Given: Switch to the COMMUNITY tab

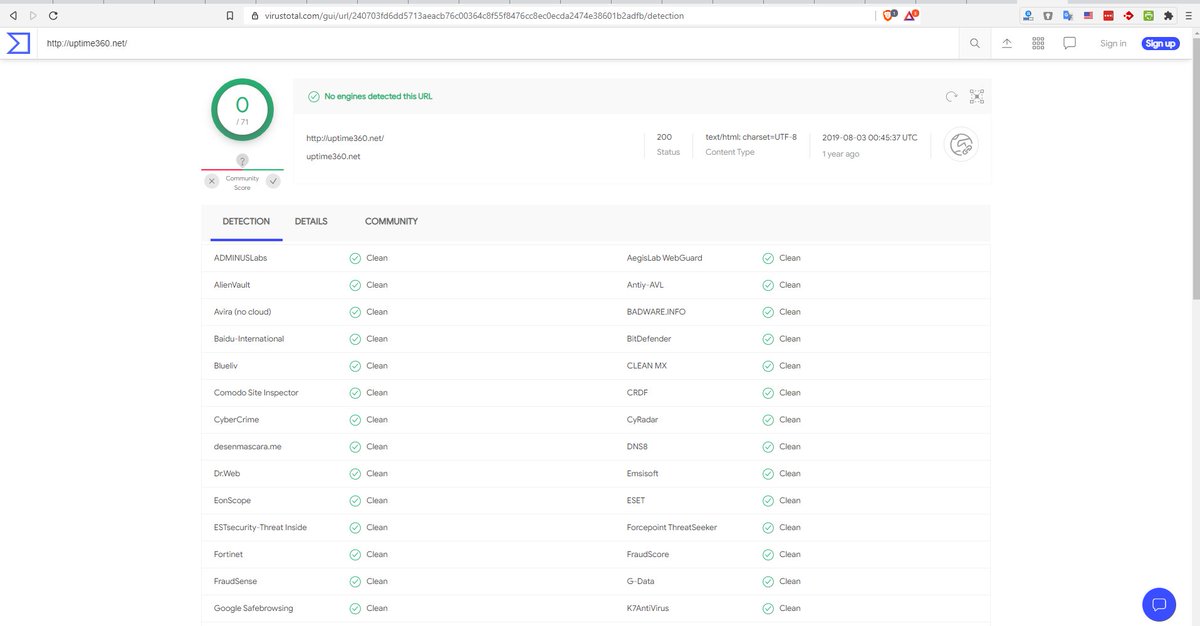Looking at the screenshot, I should pyautogui.click(x=391, y=222).
